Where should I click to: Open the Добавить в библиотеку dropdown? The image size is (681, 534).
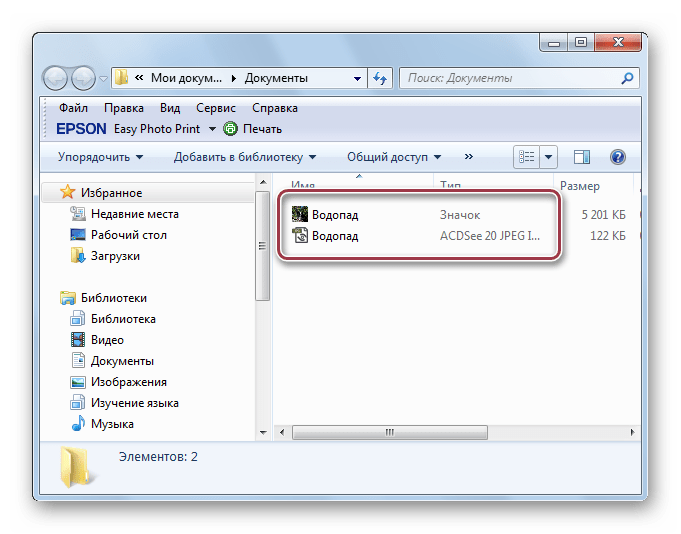click(245, 157)
